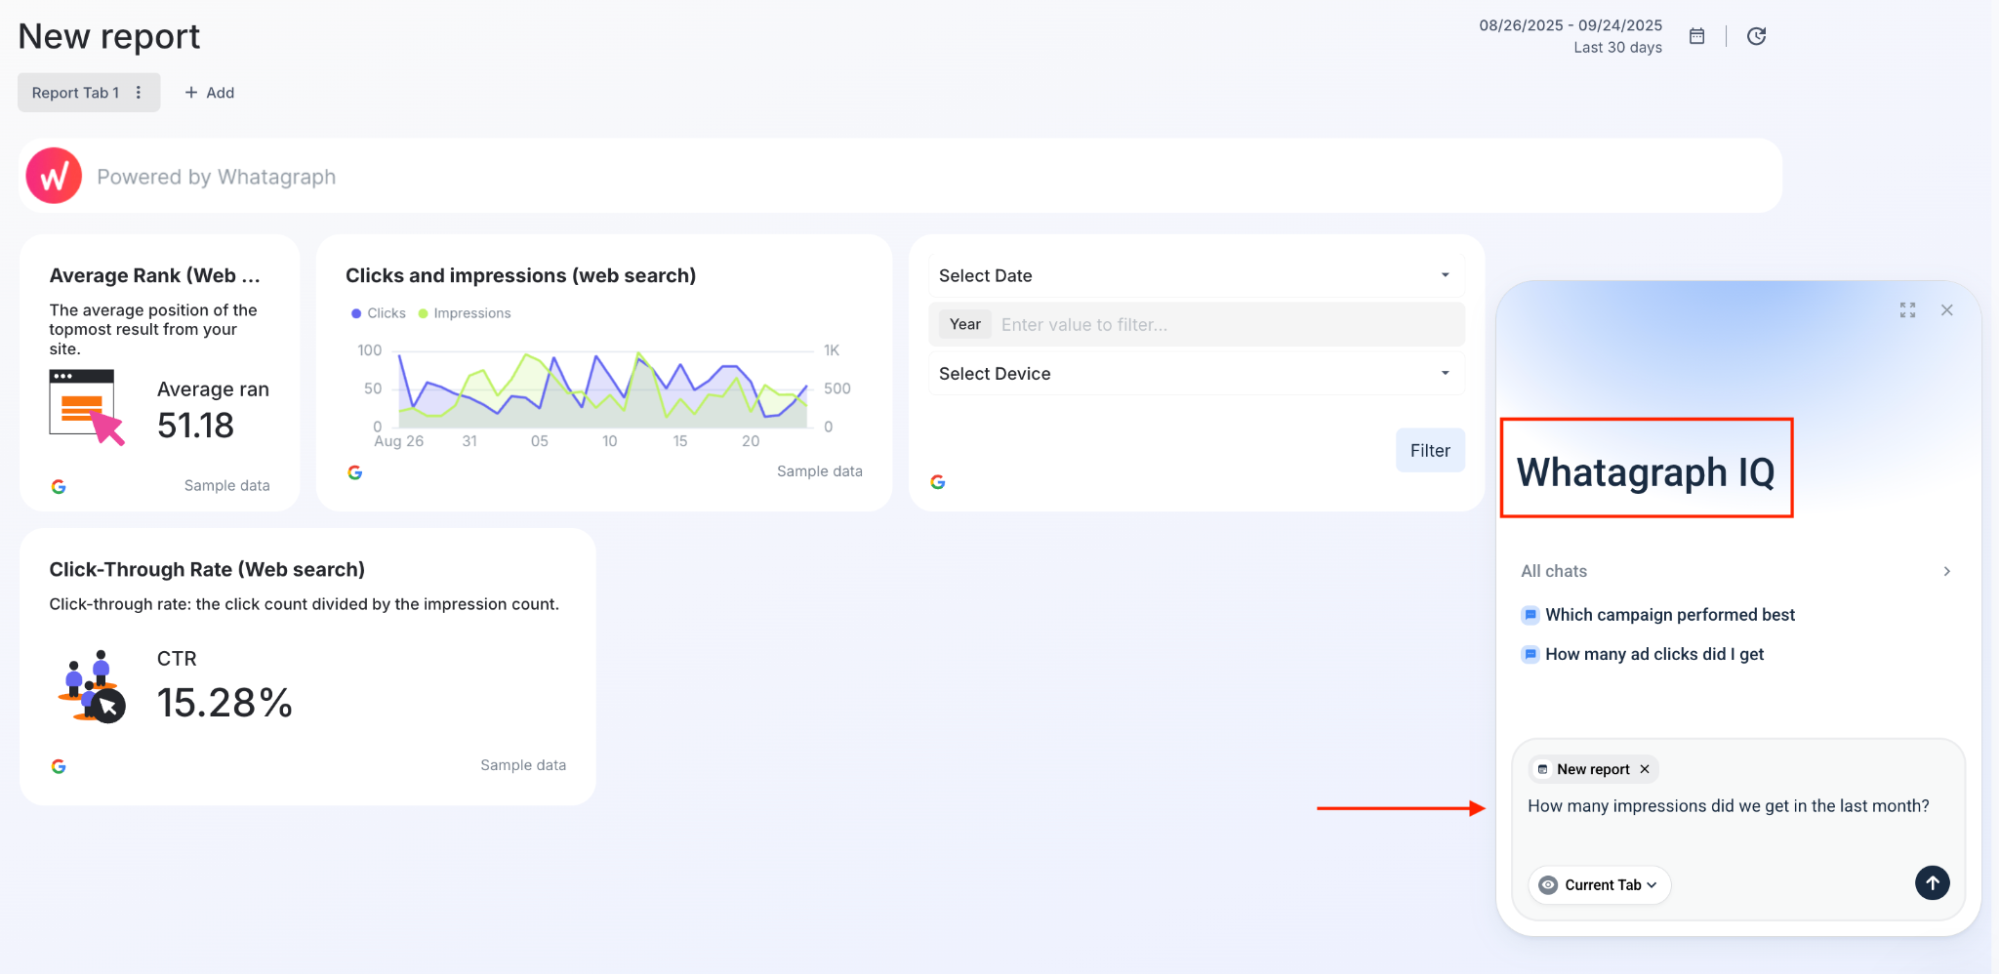Click the chat bubble beside 'Which campaign performed best'

1530,614
